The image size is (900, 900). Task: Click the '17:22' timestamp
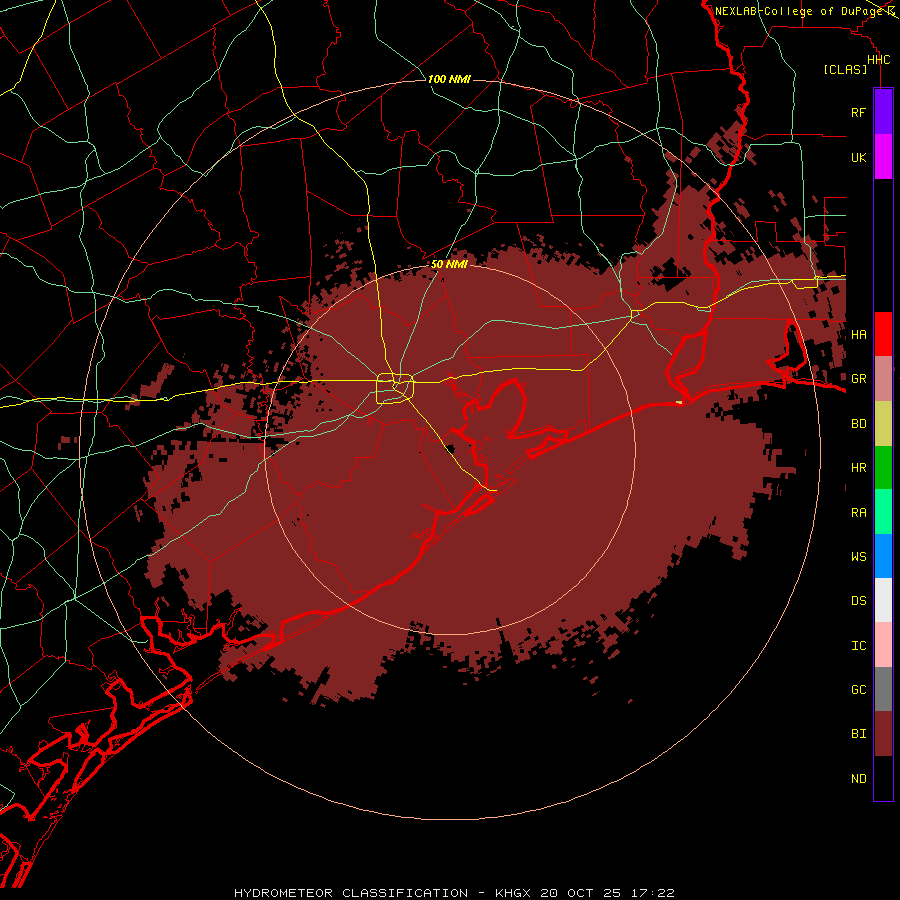(651, 893)
